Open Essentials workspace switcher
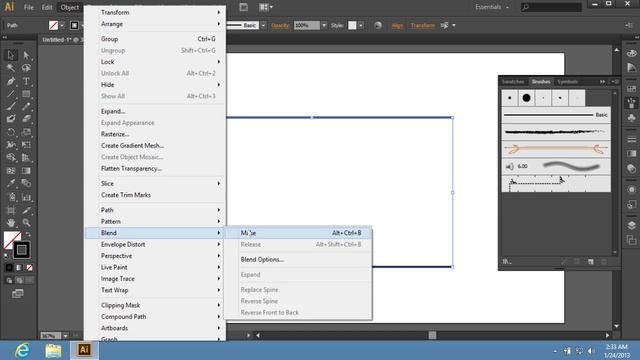Image resolution: width=640 pixels, height=360 pixels. [492, 7]
